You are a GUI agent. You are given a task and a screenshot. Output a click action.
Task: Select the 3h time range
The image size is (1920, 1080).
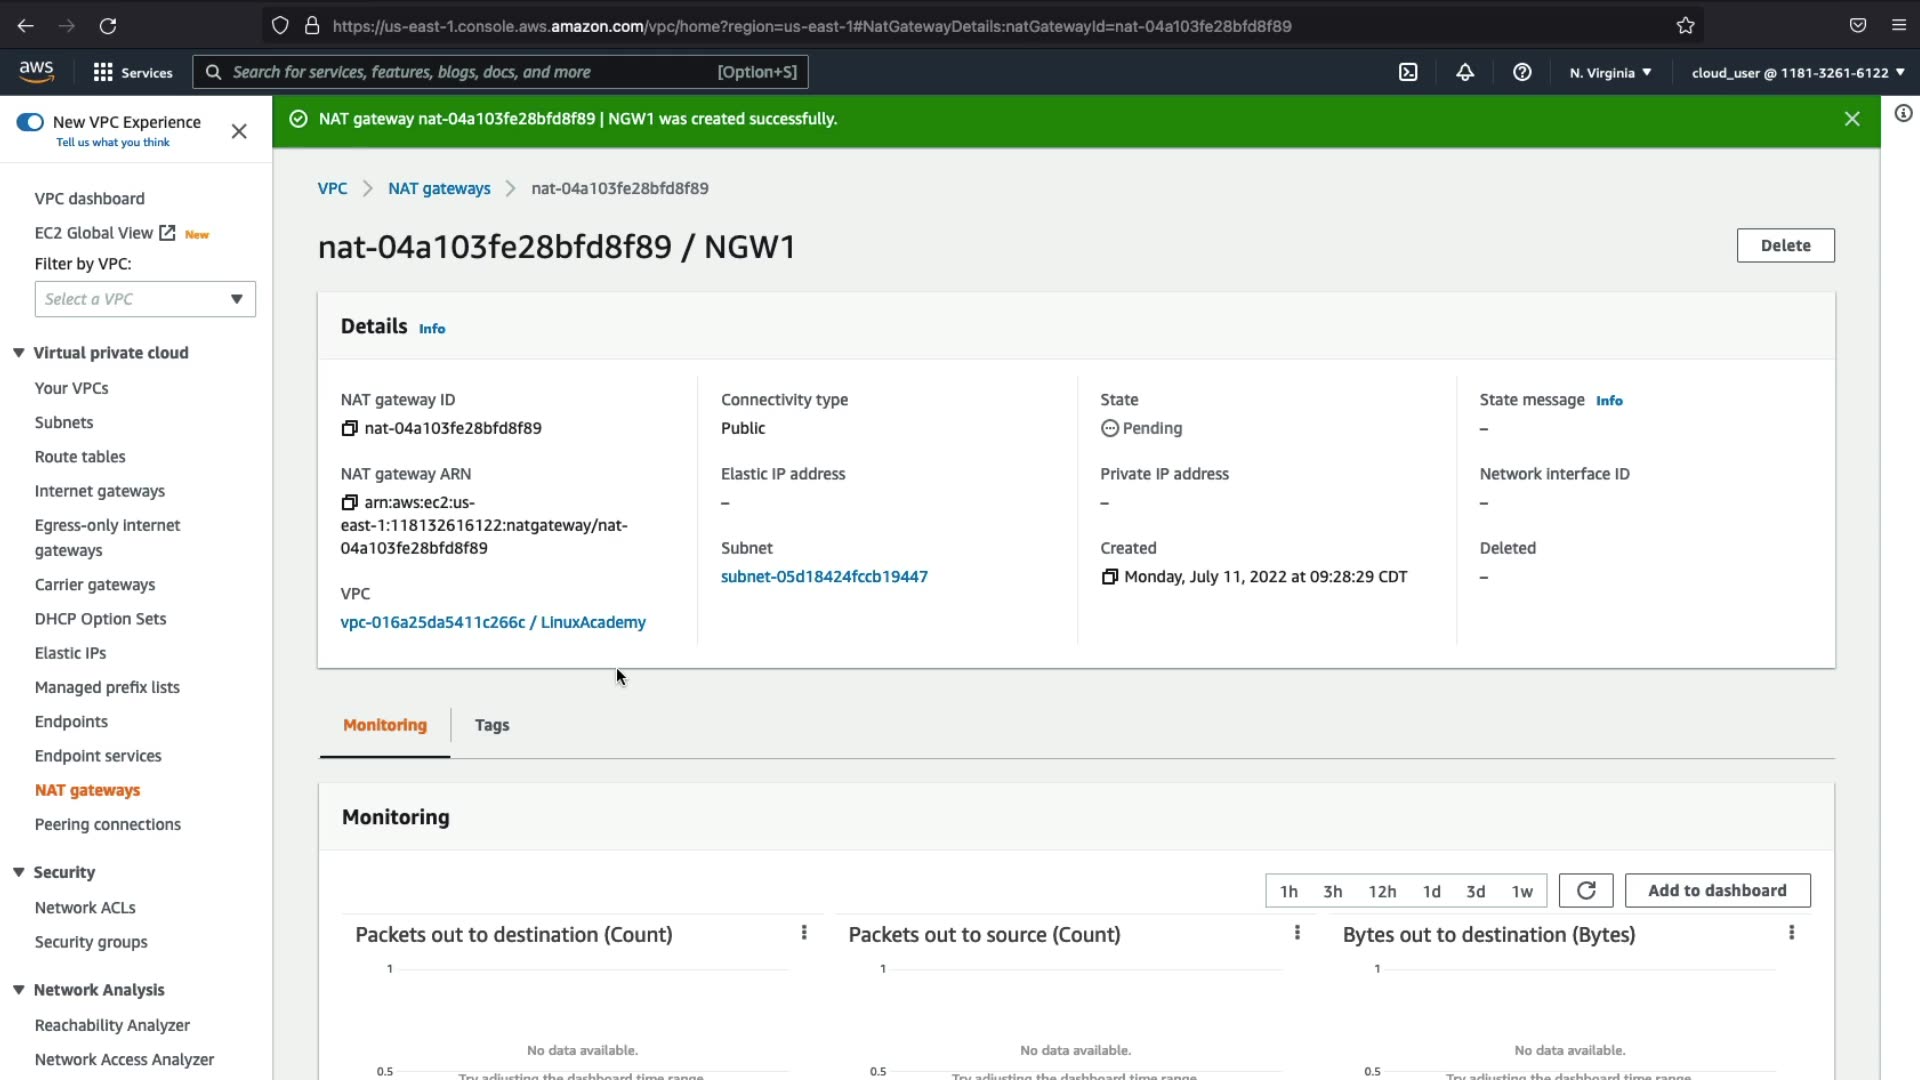[1332, 891]
